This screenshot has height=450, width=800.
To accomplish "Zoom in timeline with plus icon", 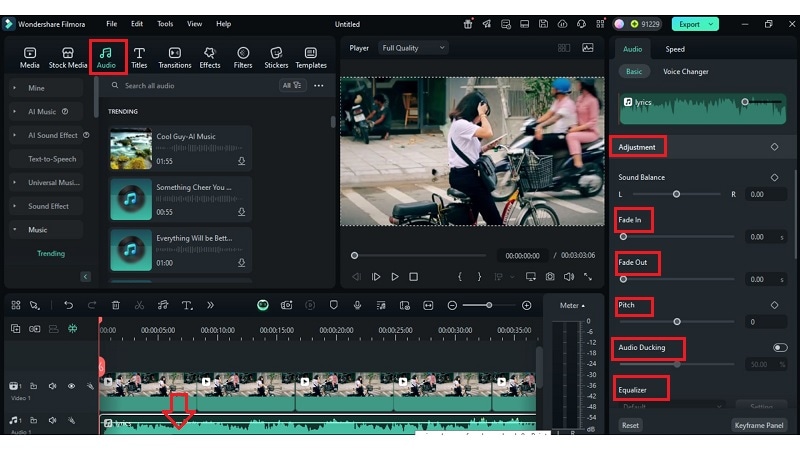I will (x=527, y=305).
